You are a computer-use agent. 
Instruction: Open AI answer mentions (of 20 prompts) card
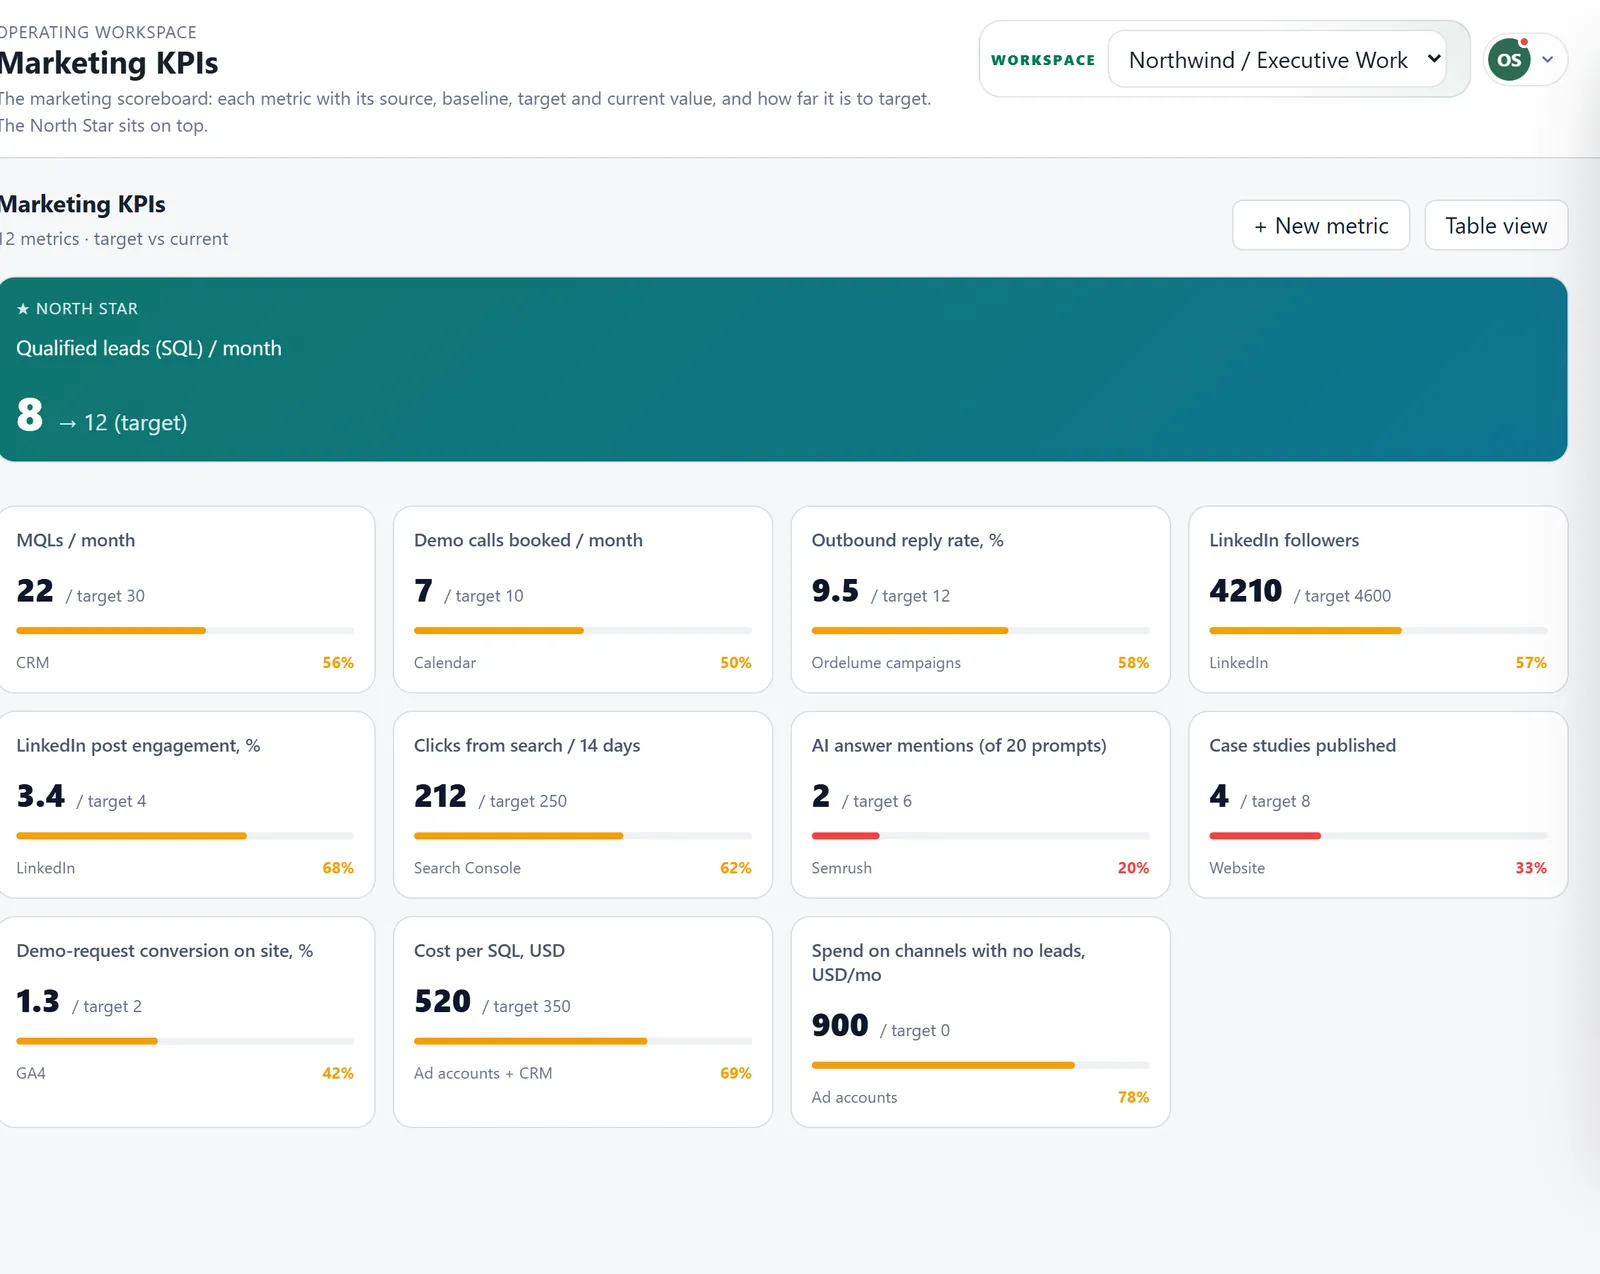tap(981, 804)
